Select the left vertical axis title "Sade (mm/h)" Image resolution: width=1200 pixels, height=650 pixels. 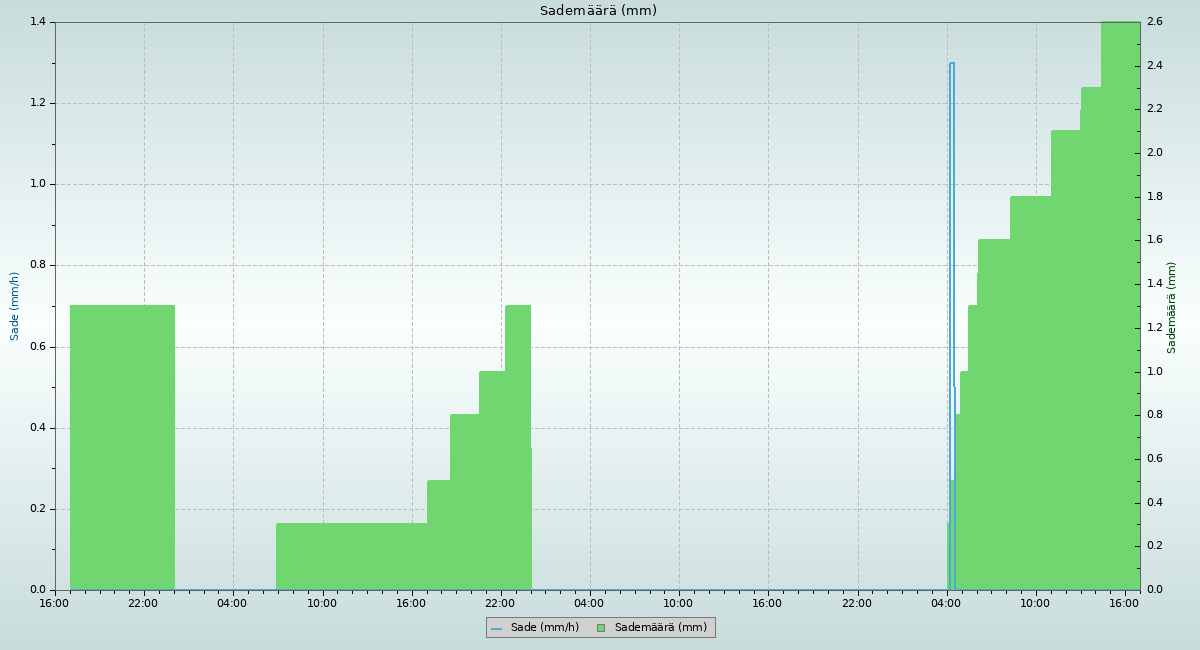[15, 306]
